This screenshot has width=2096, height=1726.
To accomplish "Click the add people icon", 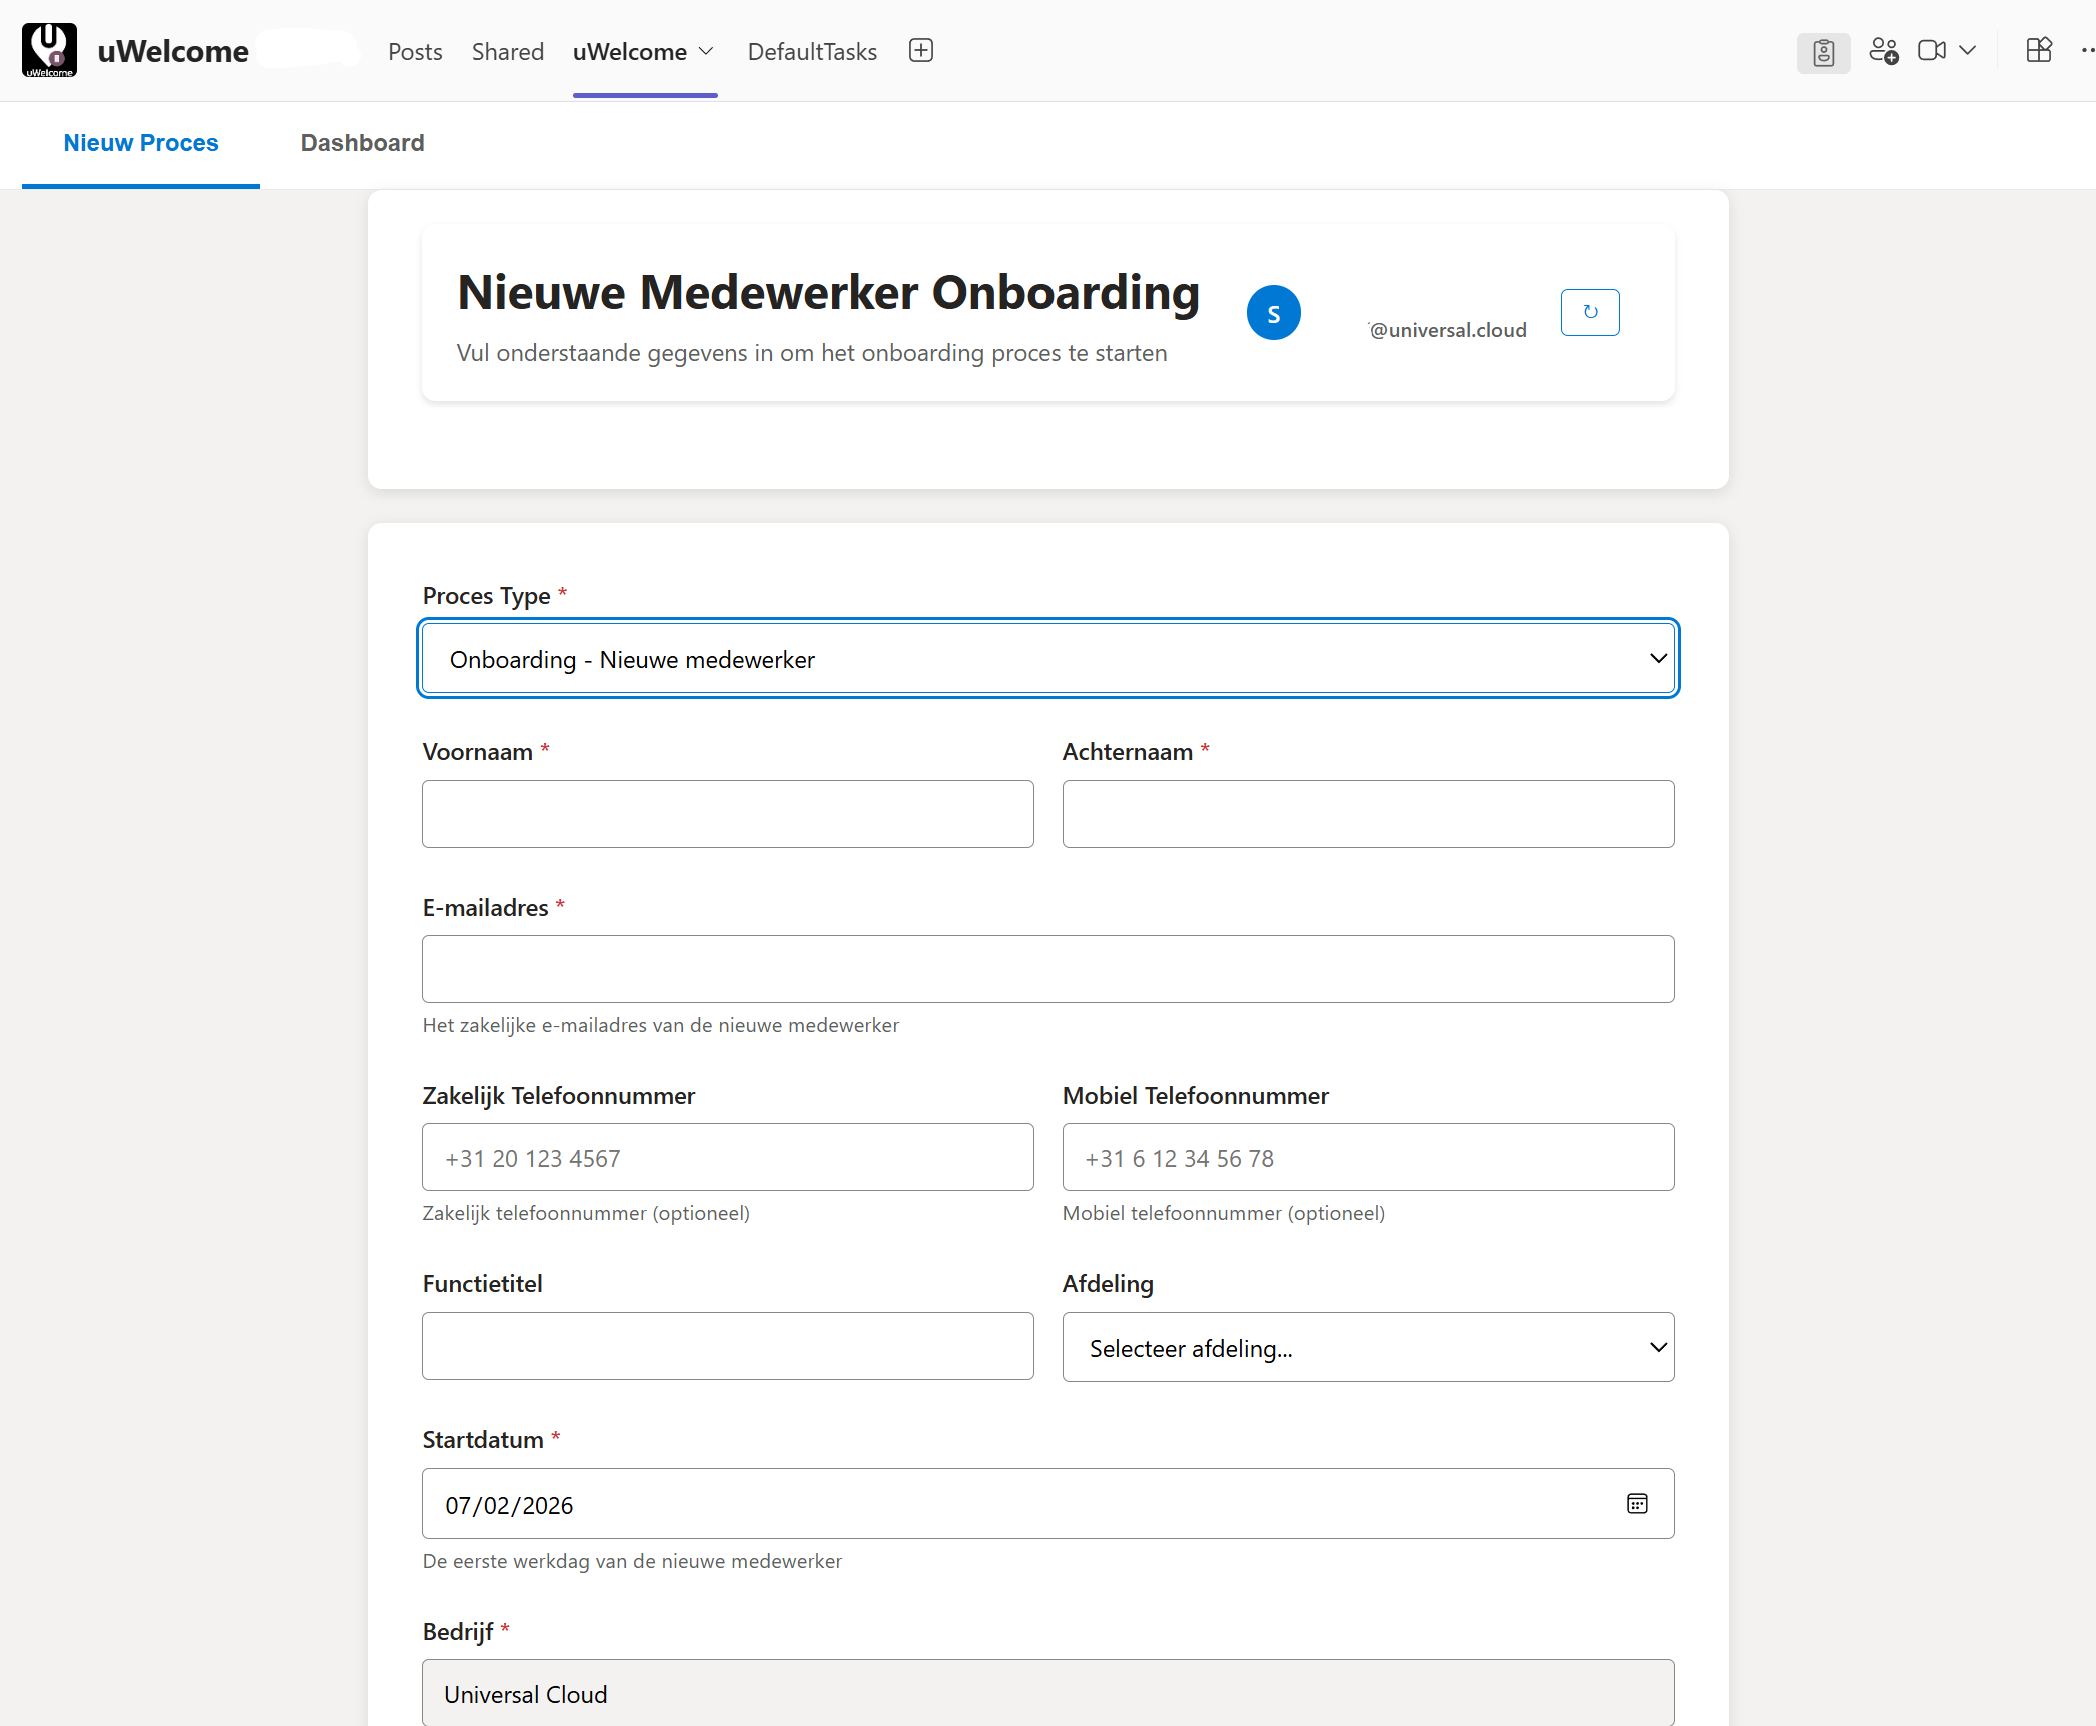I will point(1885,50).
